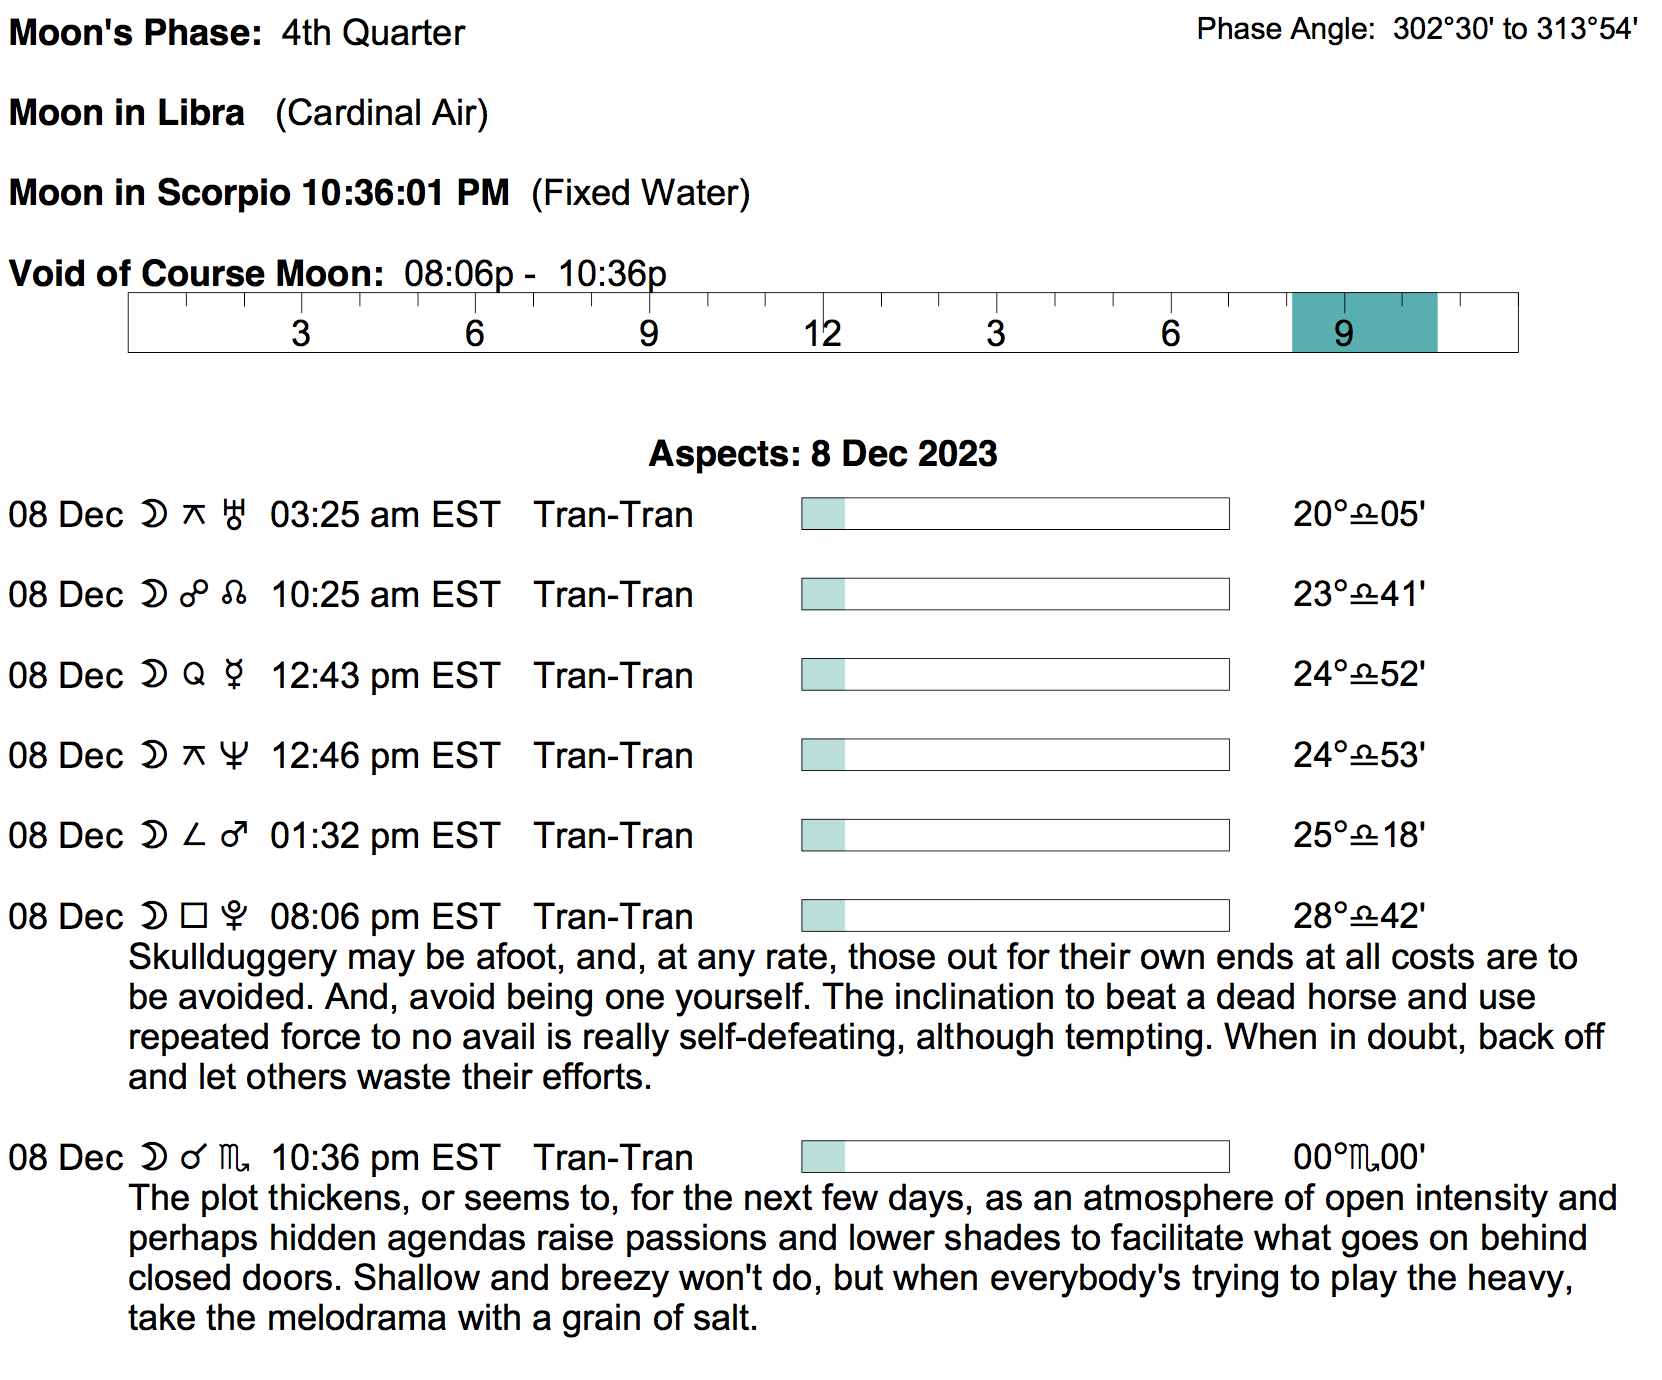Click the semi-square angle symbol at 01:32 pm

tap(194, 835)
